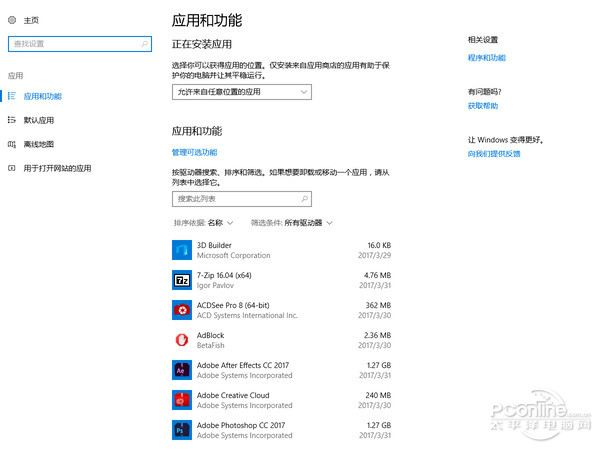Image resolution: width=600 pixels, height=450 pixels.
Task: Click the Apps & features list icon in sidebar
Action: pyautogui.click(x=12, y=96)
